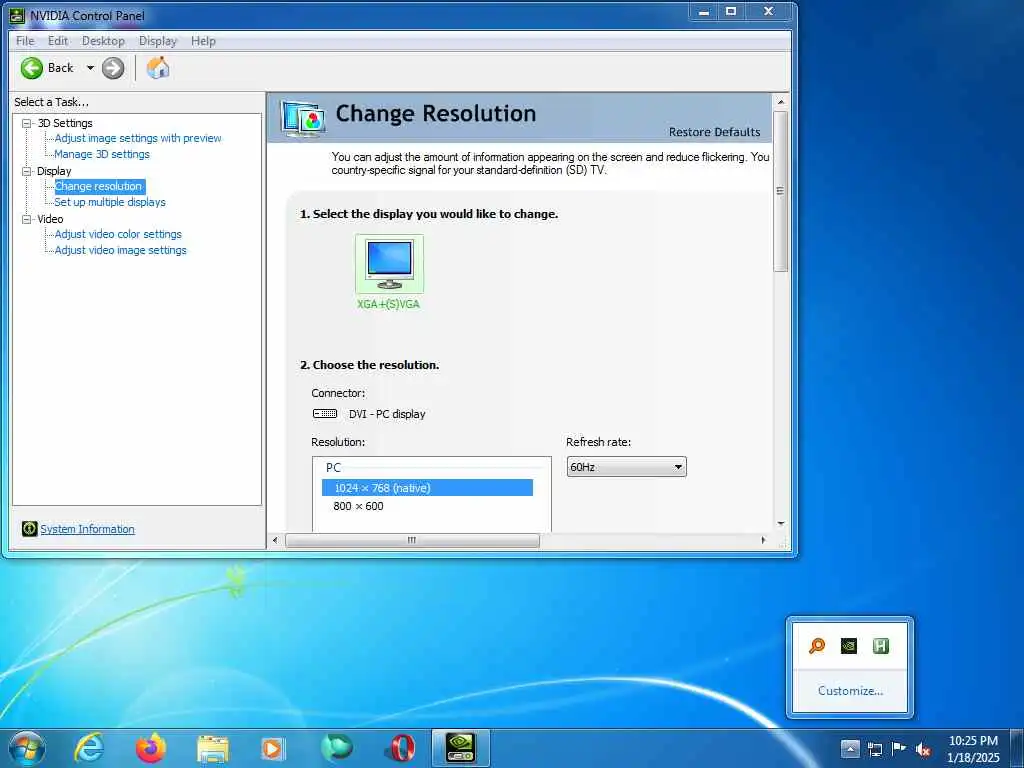Select the XGA+(S)VGA display monitor icon

pyautogui.click(x=389, y=264)
